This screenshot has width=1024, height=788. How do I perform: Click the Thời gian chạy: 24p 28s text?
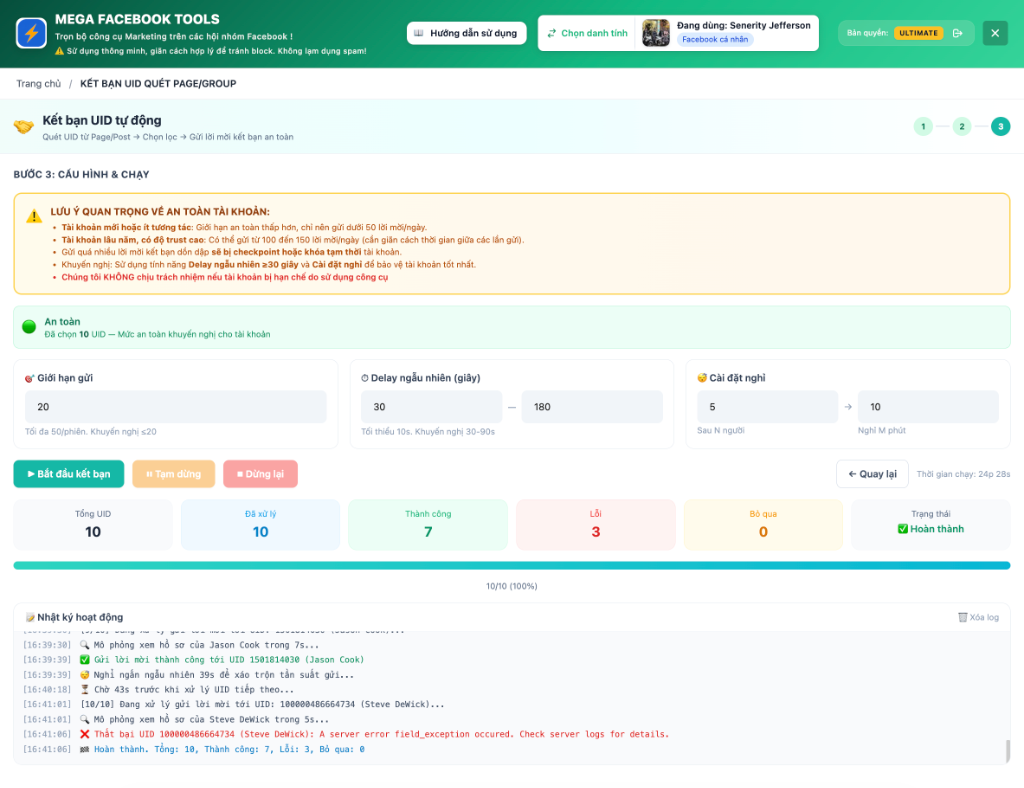(x=963, y=474)
